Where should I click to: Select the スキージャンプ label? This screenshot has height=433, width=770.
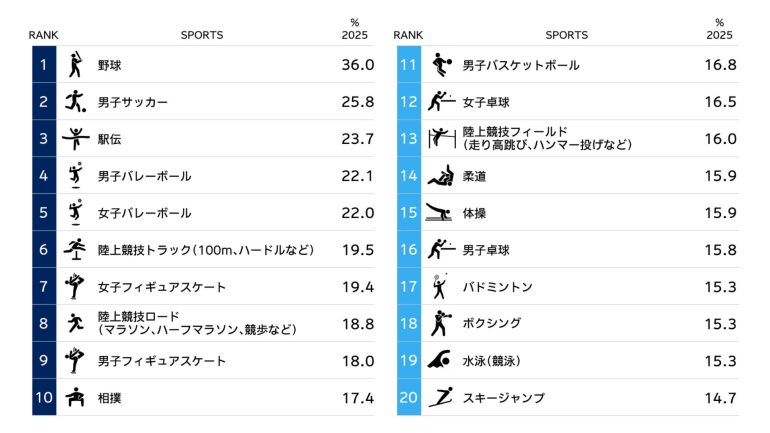pos(503,398)
